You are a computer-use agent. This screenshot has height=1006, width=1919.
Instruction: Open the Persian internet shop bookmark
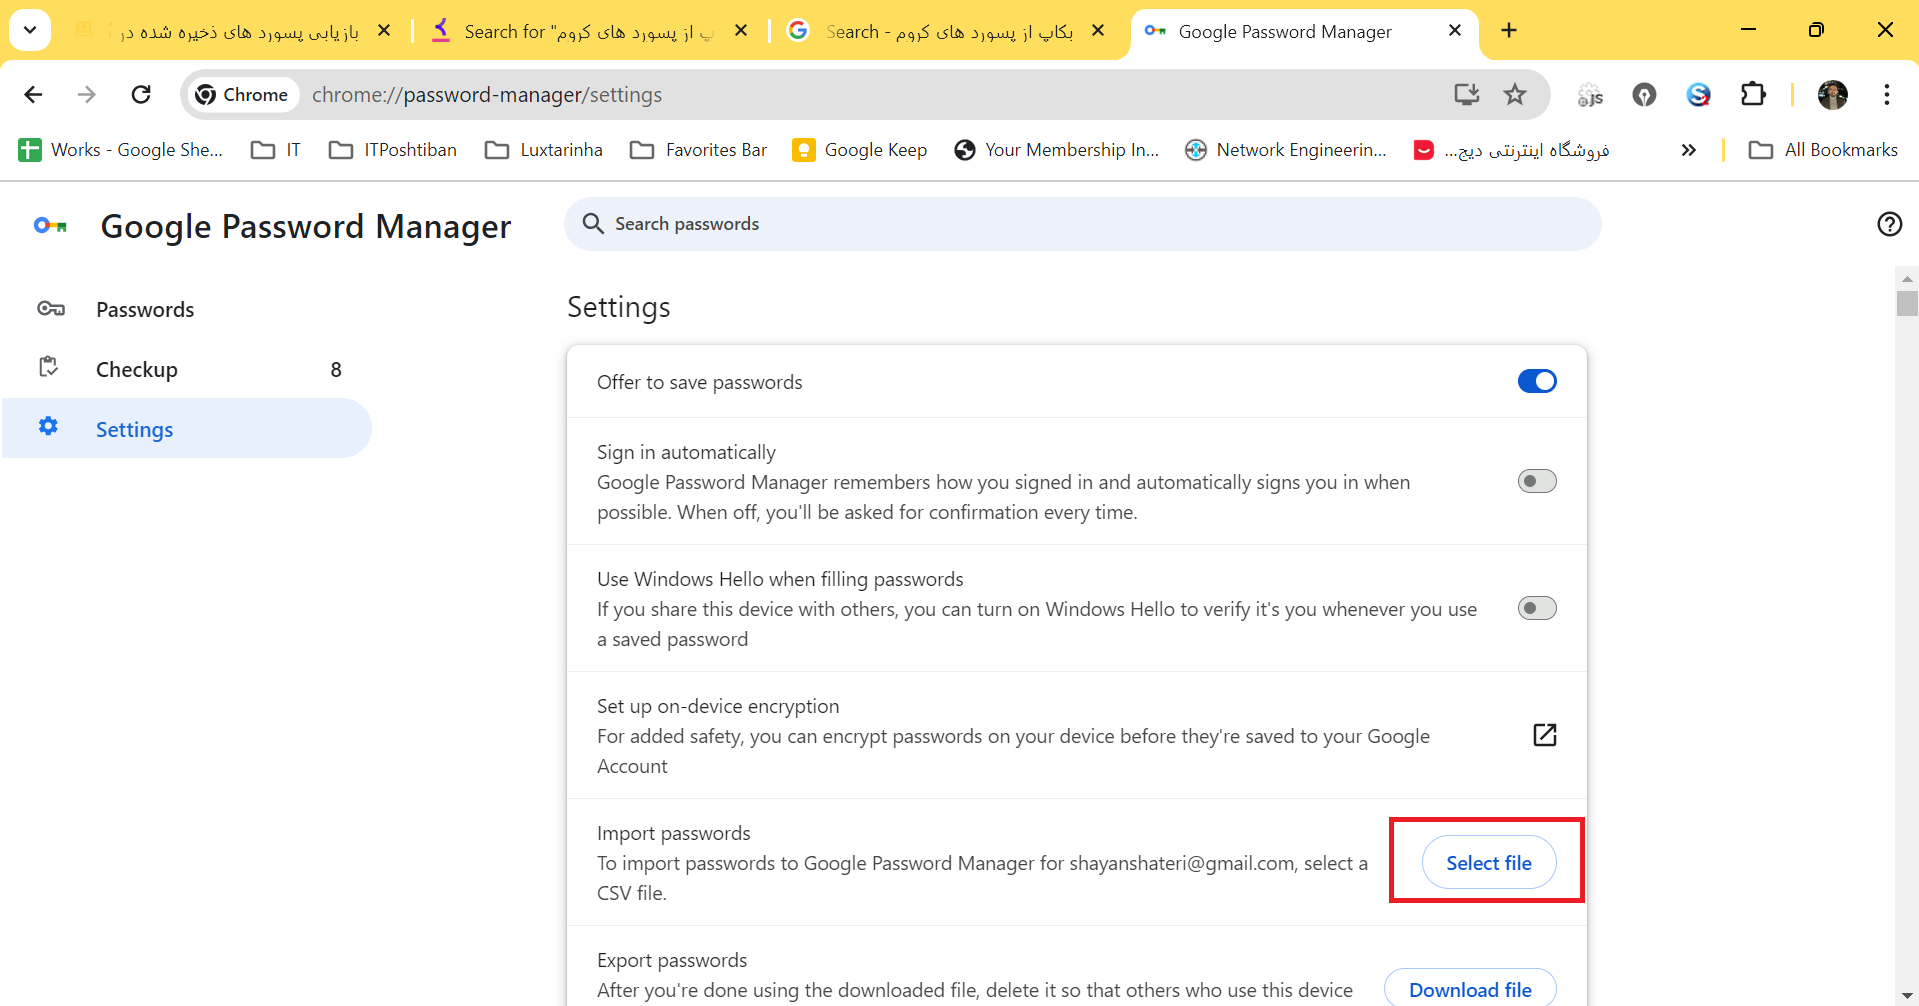coord(1511,150)
